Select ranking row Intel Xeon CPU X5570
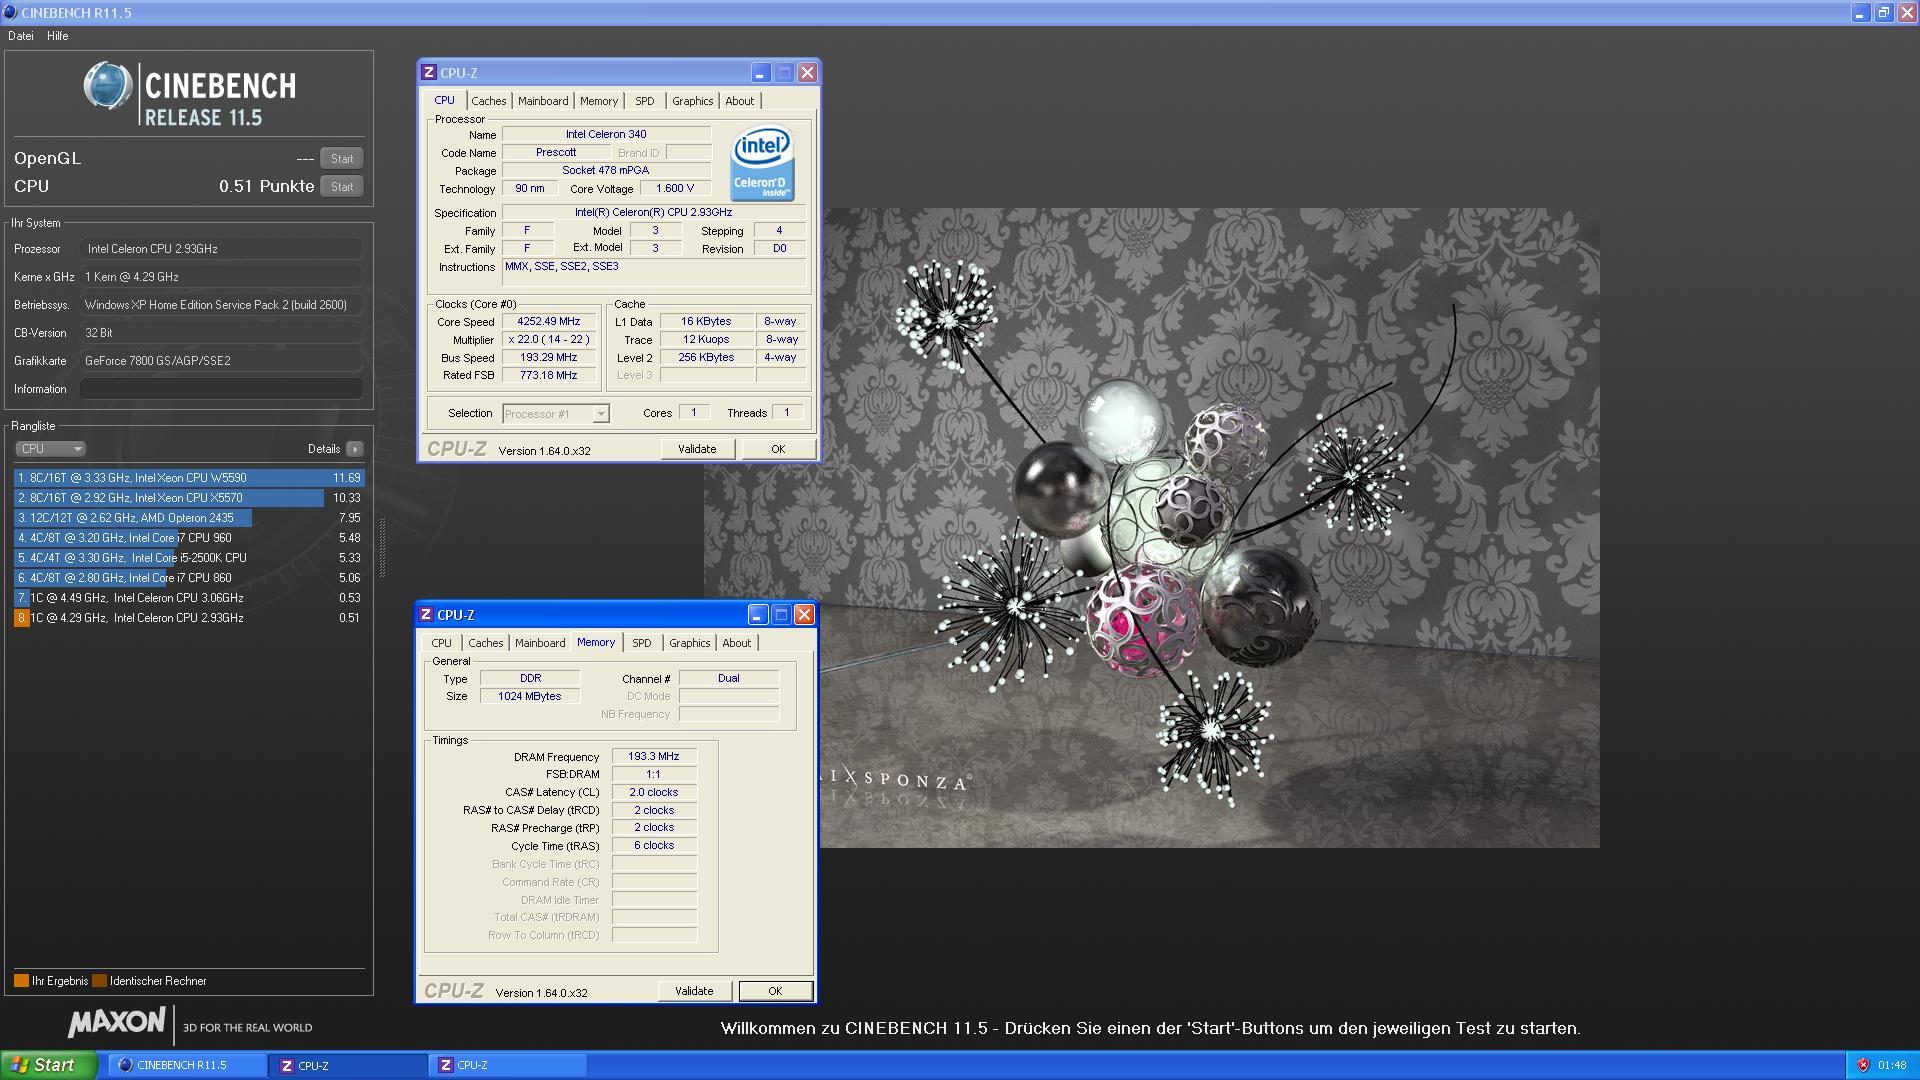The image size is (1920, 1080). (189, 498)
